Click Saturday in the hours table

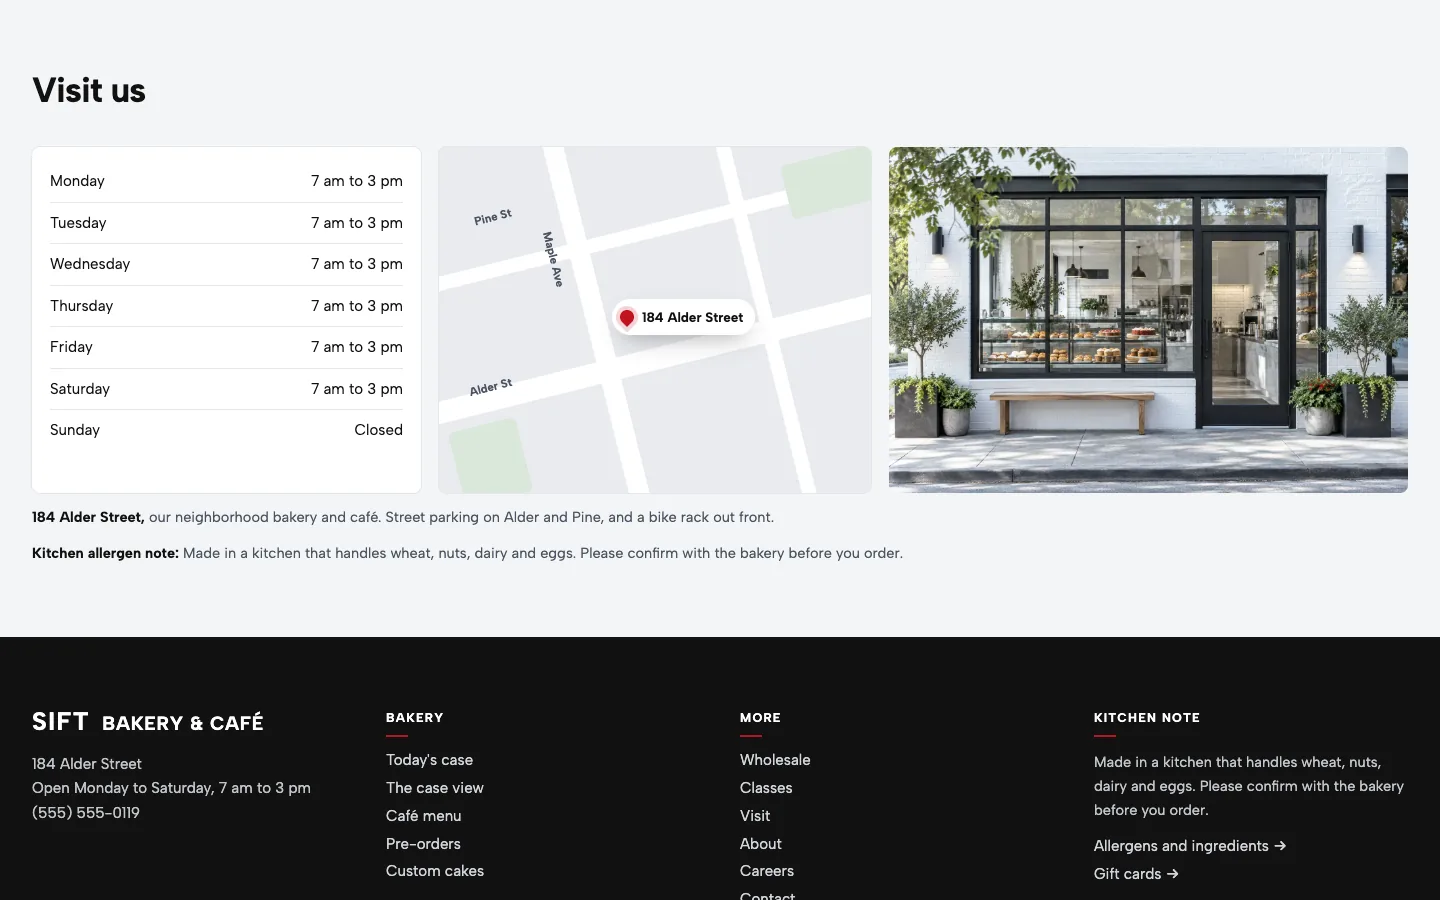[80, 389]
